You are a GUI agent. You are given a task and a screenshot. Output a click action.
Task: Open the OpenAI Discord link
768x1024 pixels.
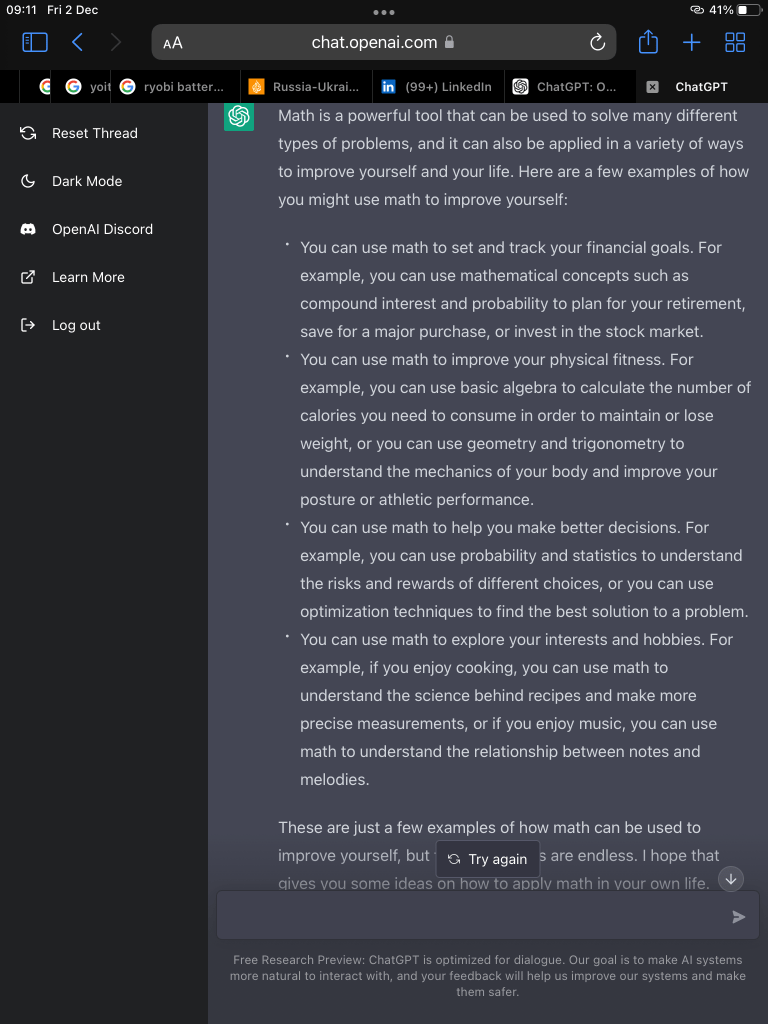(x=102, y=229)
